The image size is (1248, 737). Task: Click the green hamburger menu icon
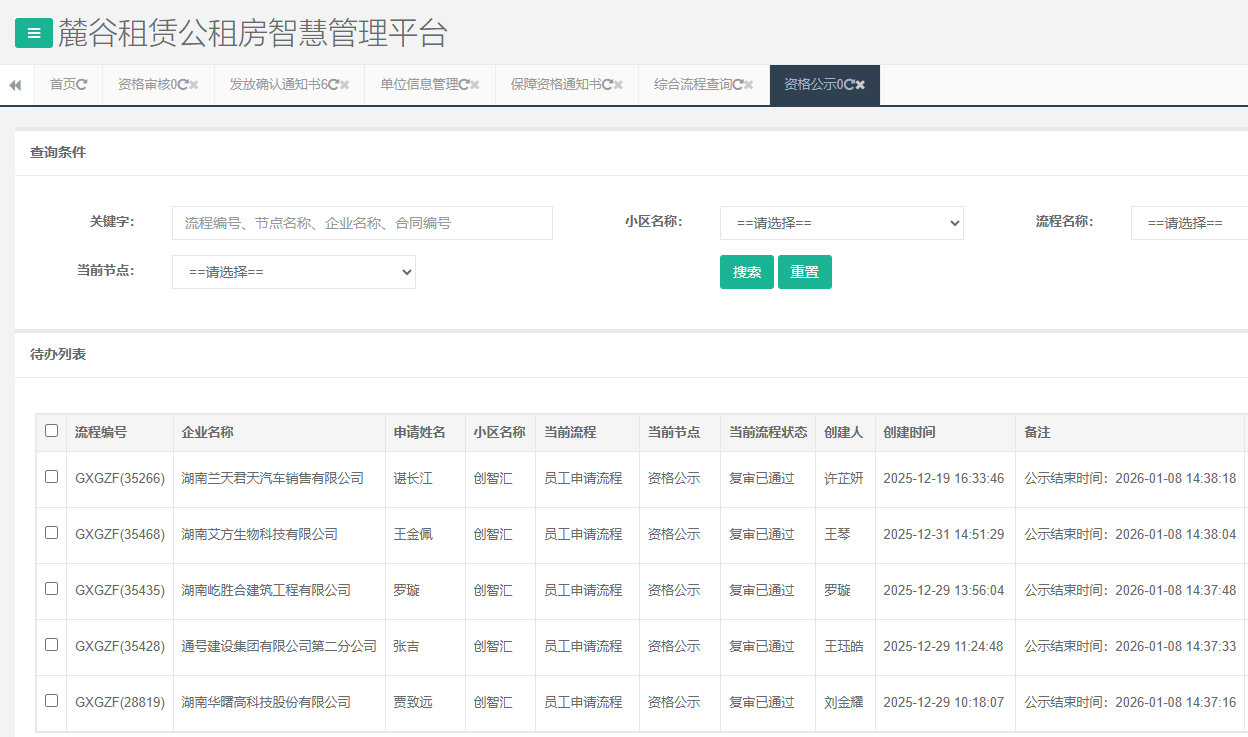point(33,33)
